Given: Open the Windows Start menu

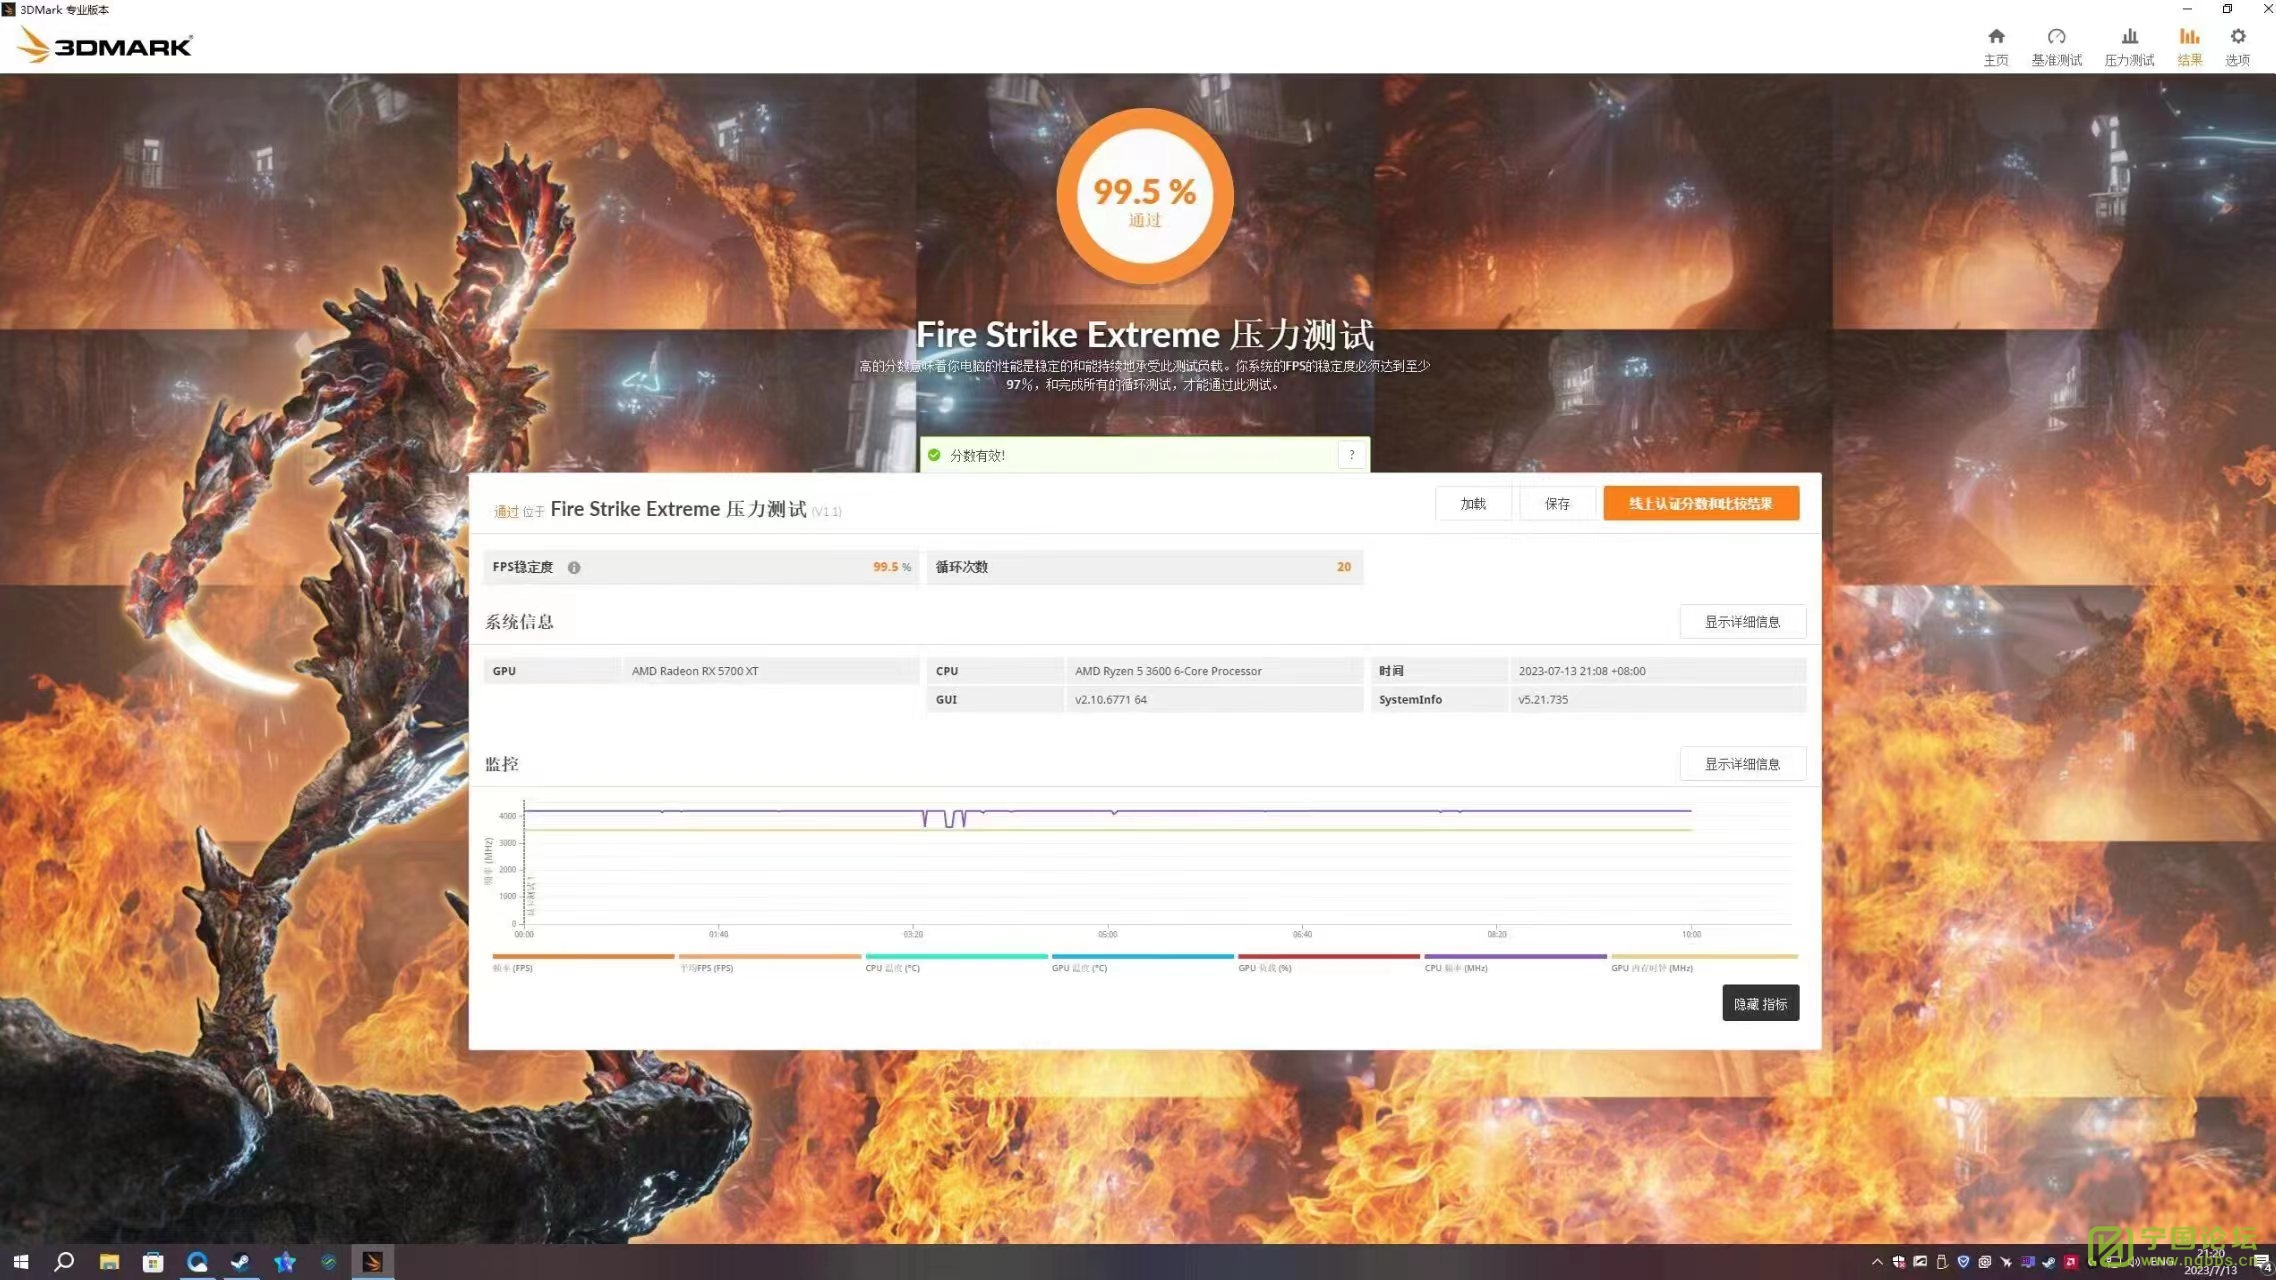Looking at the screenshot, I should coord(21,1262).
